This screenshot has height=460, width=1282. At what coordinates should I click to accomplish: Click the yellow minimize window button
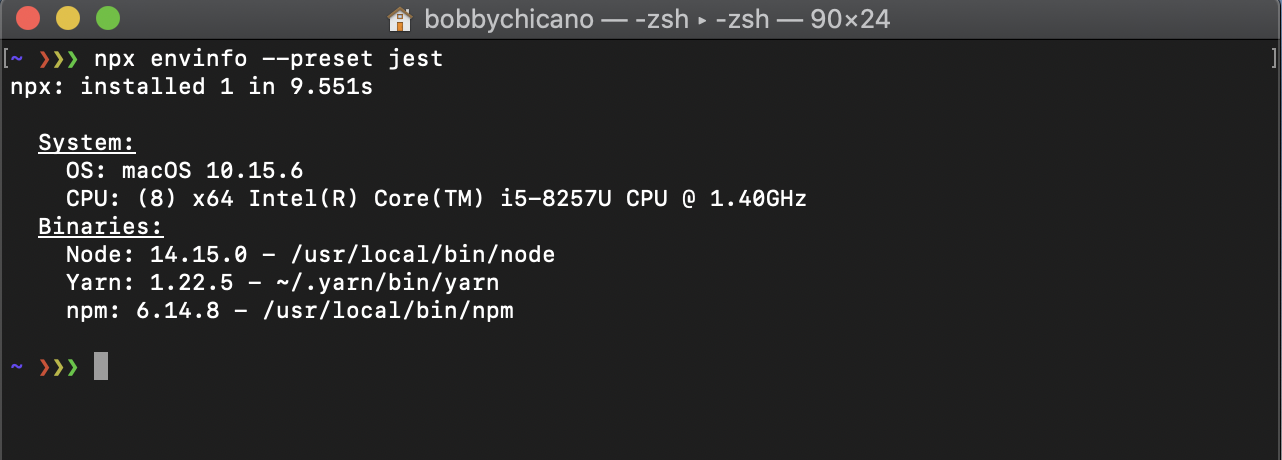click(x=68, y=19)
